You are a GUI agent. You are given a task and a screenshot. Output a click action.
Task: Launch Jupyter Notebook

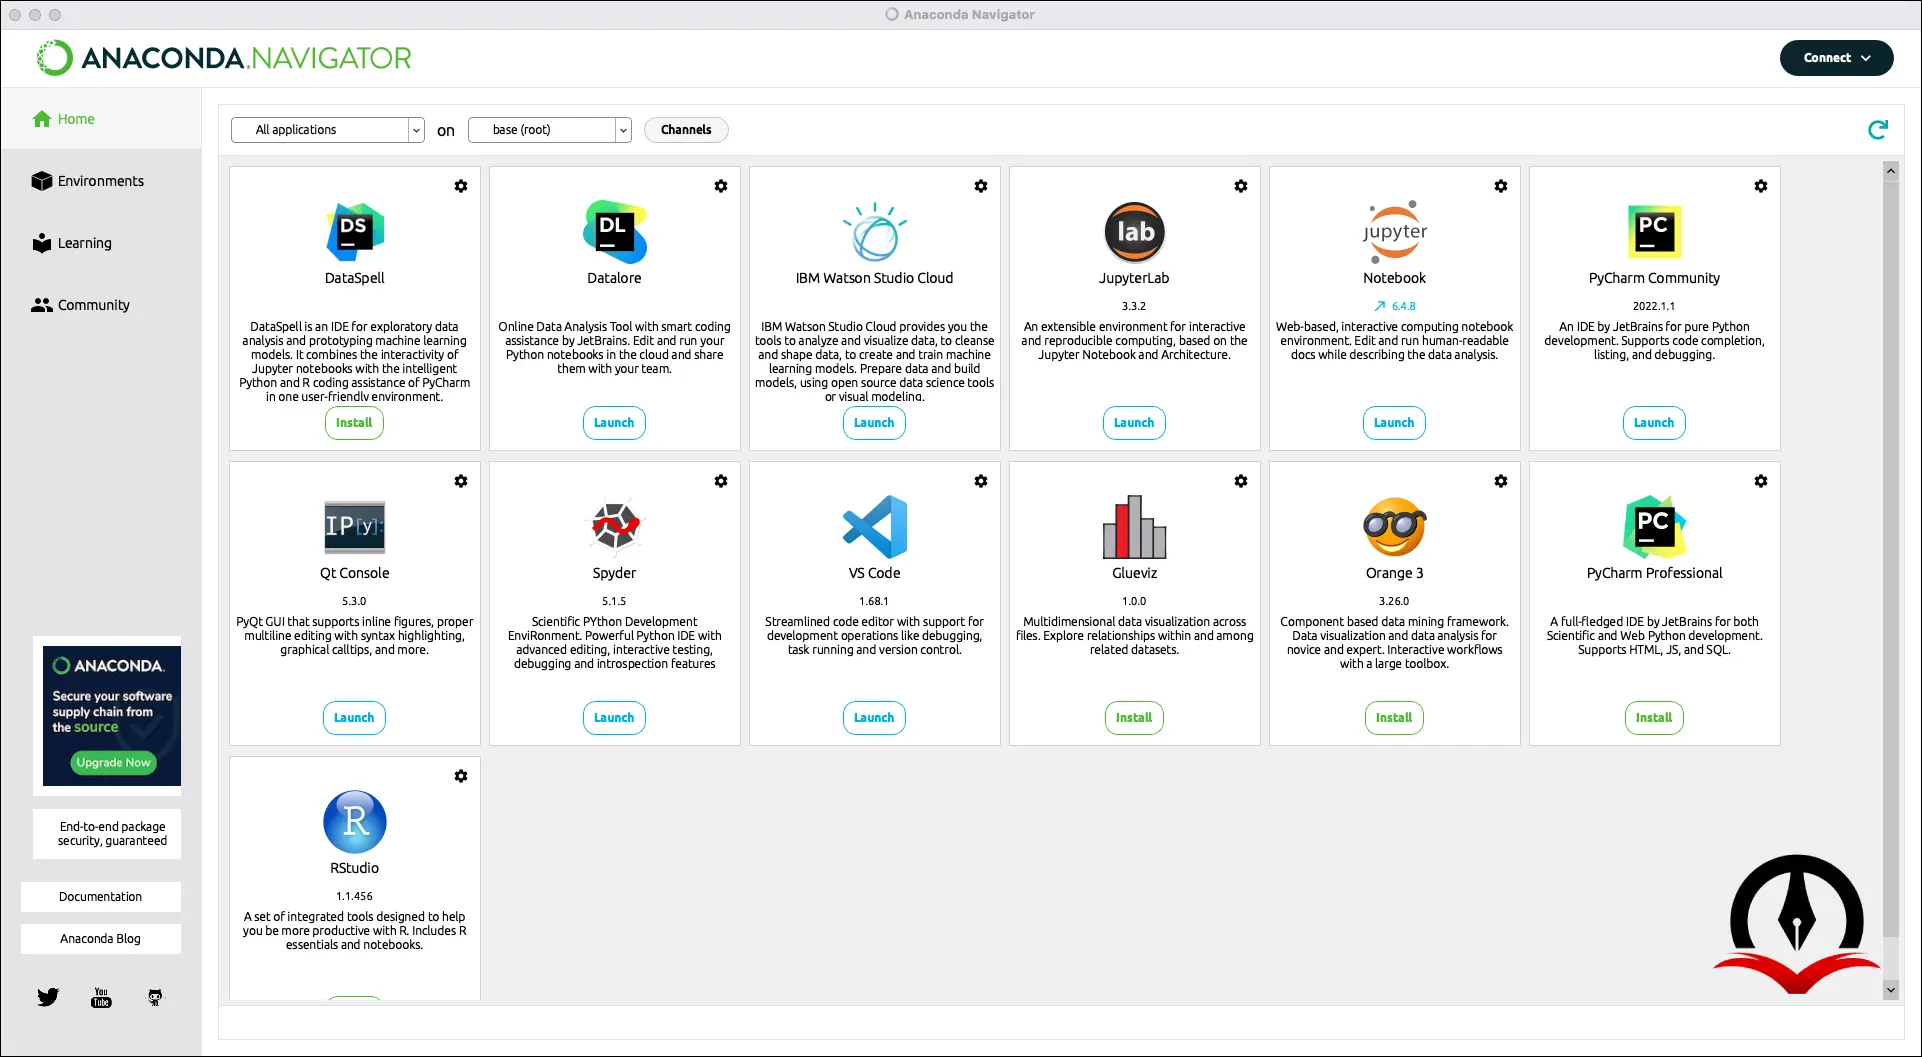pyautogui.click(x=1394, y=423)
